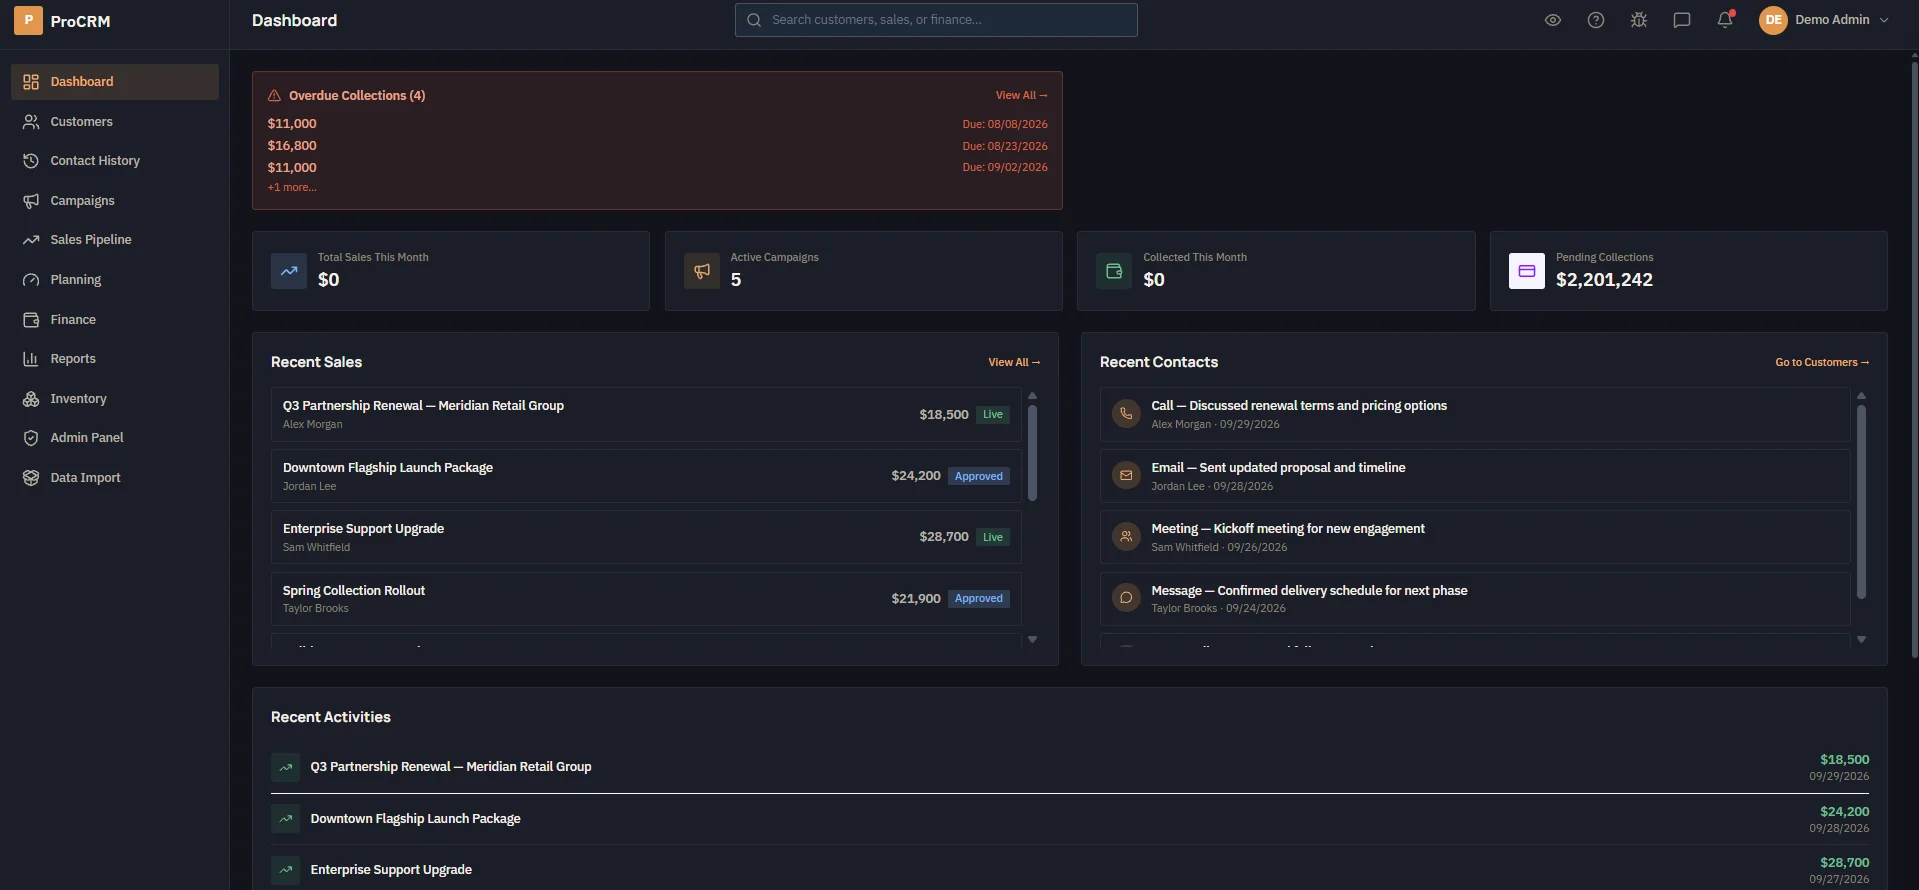Viewport: 1919px width, 890px height.
Task: Click the people icon on Meeting contact
Action: [1126, 537]
